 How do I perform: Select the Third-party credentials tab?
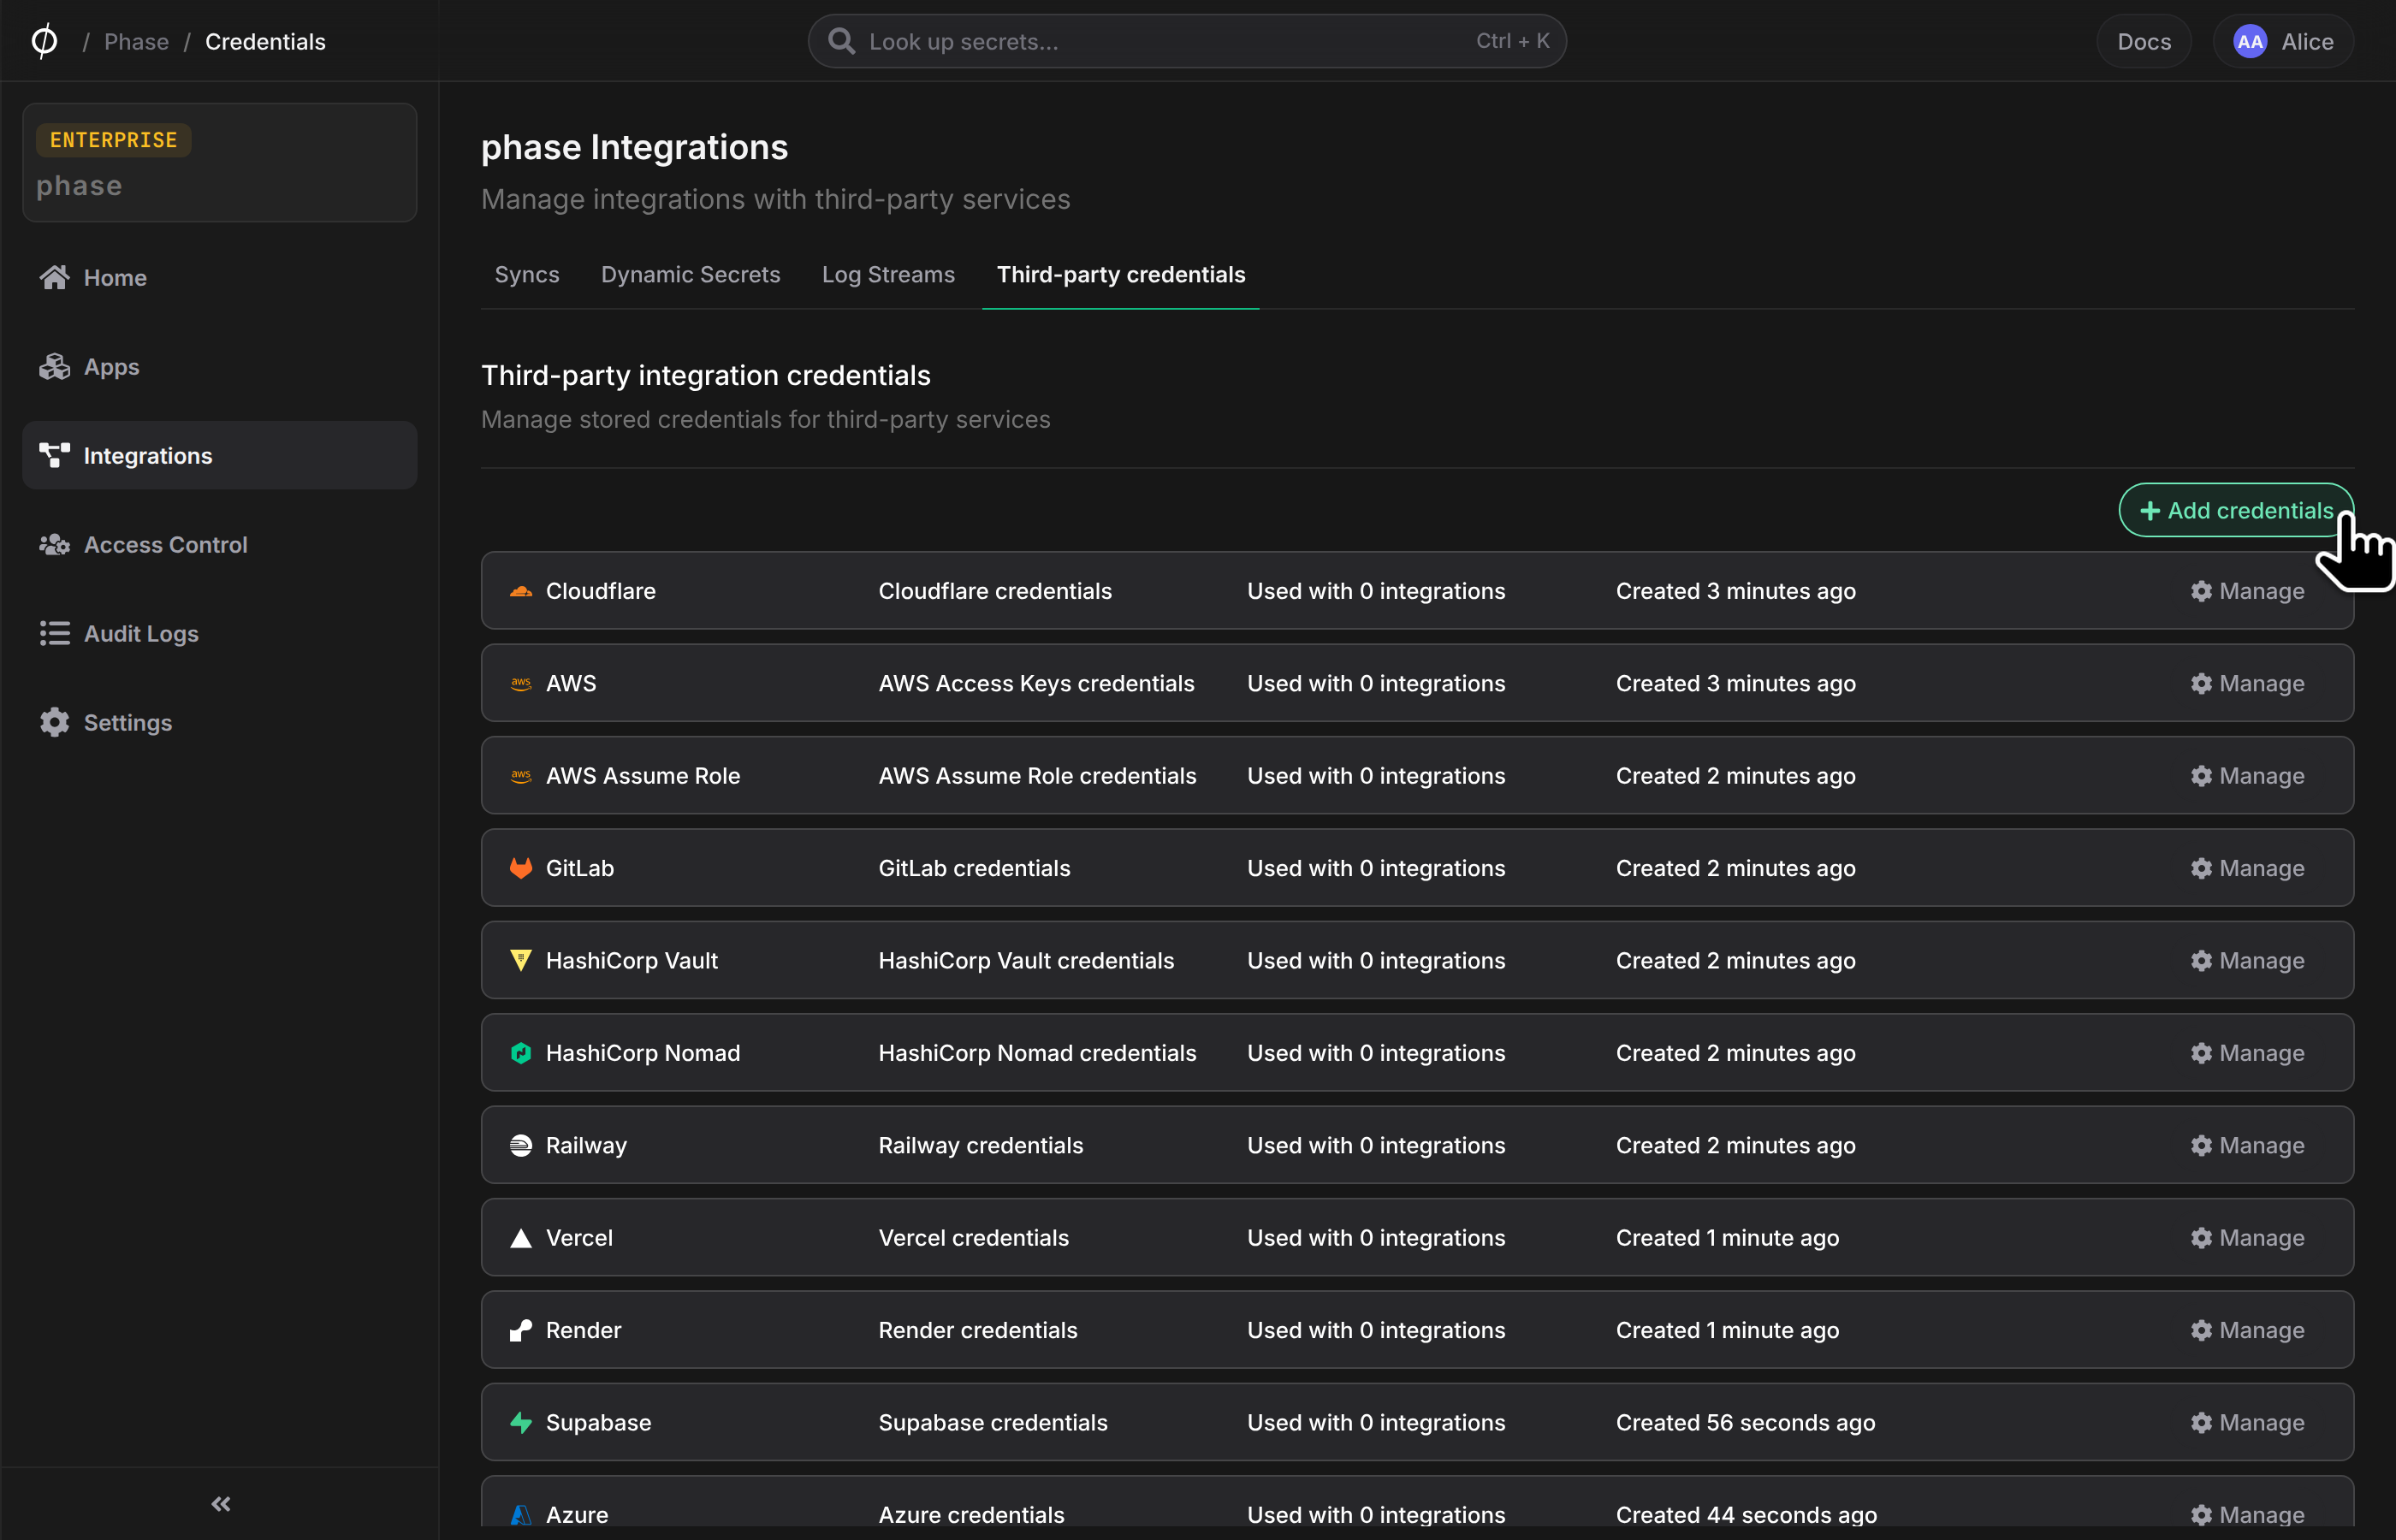(1121, 275)
